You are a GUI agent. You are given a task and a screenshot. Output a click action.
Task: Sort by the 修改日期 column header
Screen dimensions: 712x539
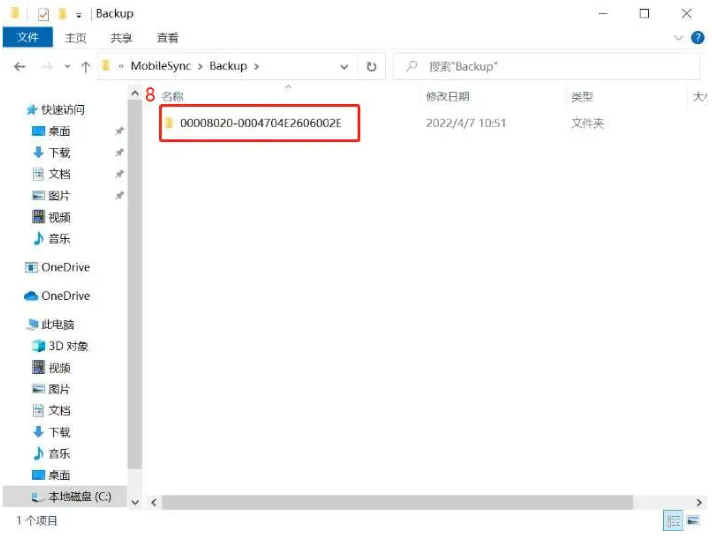coord(447,96)
